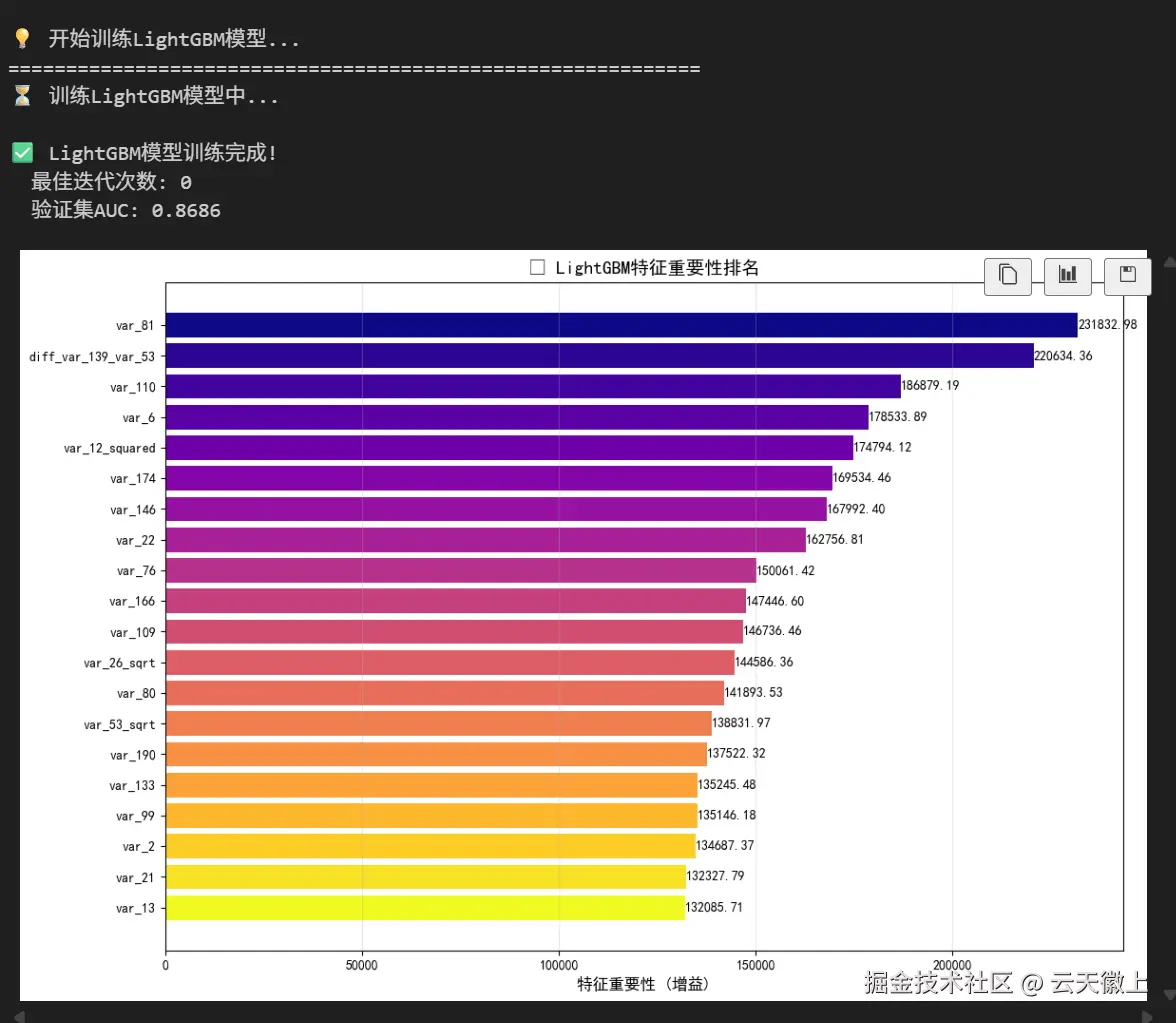Open the chart view icon
The height and width of the screenshot is (1023, 1176).
(x=1067, y=276)
